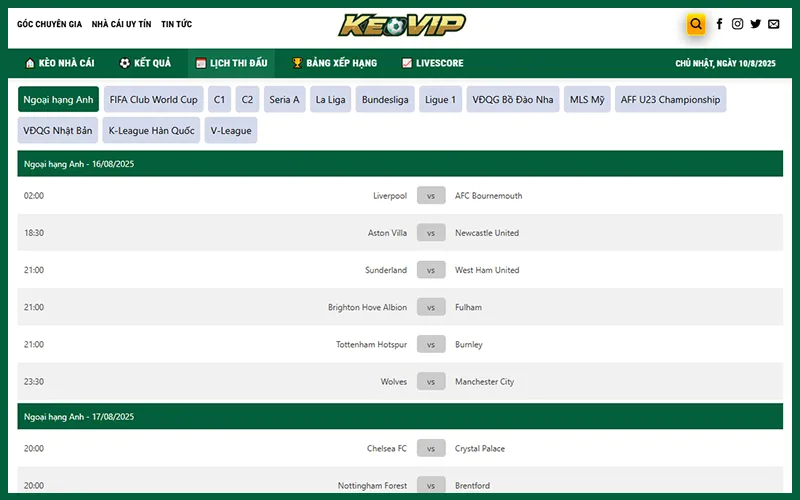Click the orange search icon

click(x=696, y=24)
